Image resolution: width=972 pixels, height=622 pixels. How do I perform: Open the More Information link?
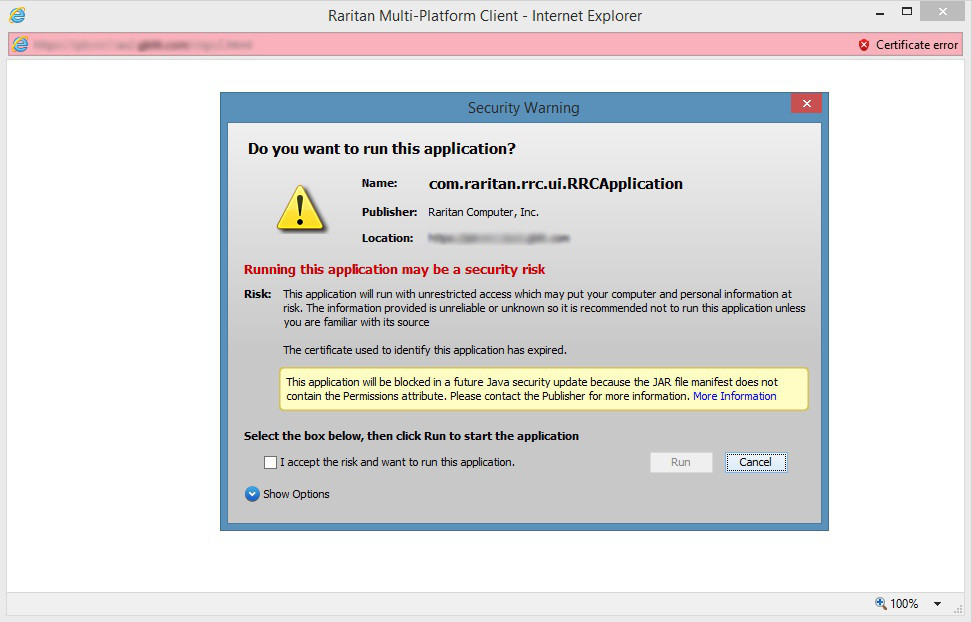pos(735,396)
